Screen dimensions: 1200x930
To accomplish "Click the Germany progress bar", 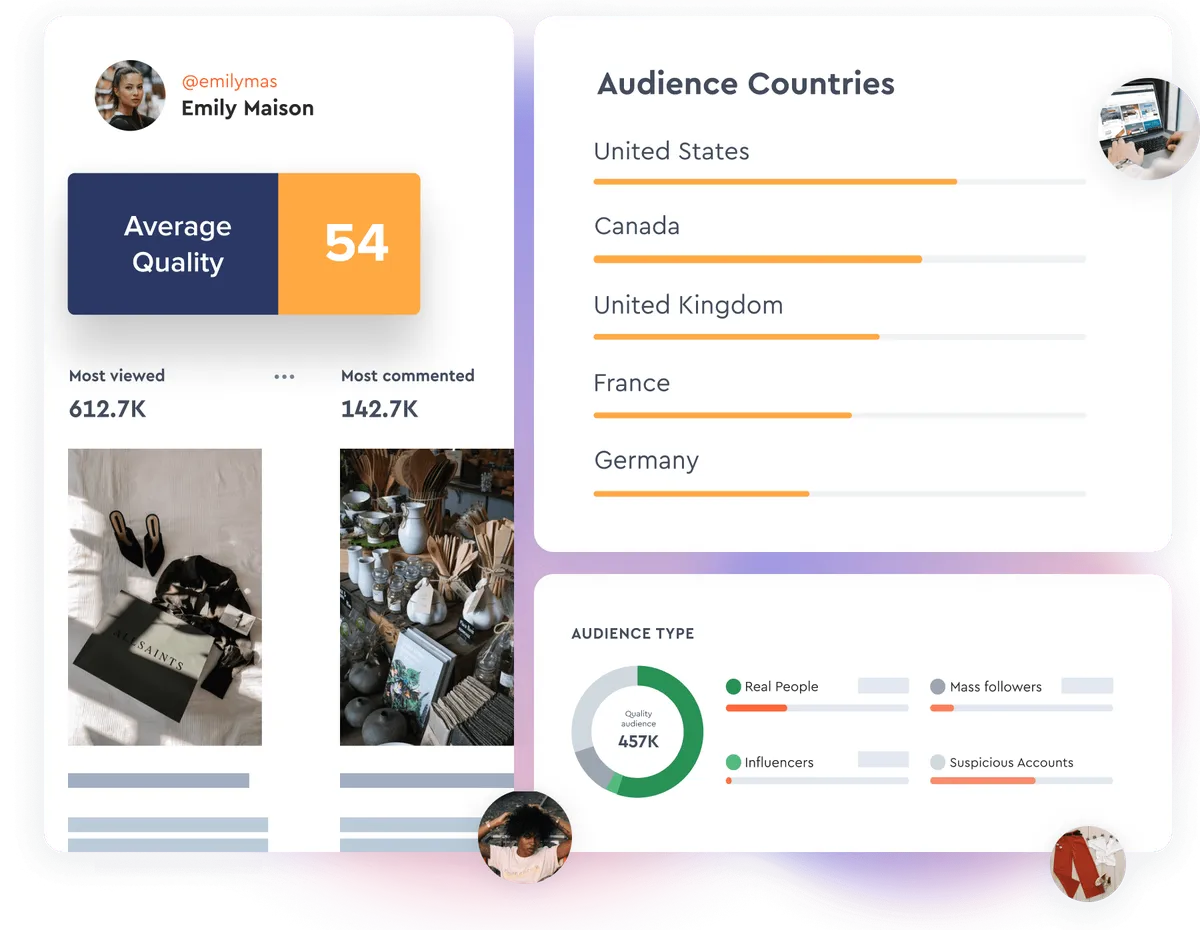I will pos(839,493).
